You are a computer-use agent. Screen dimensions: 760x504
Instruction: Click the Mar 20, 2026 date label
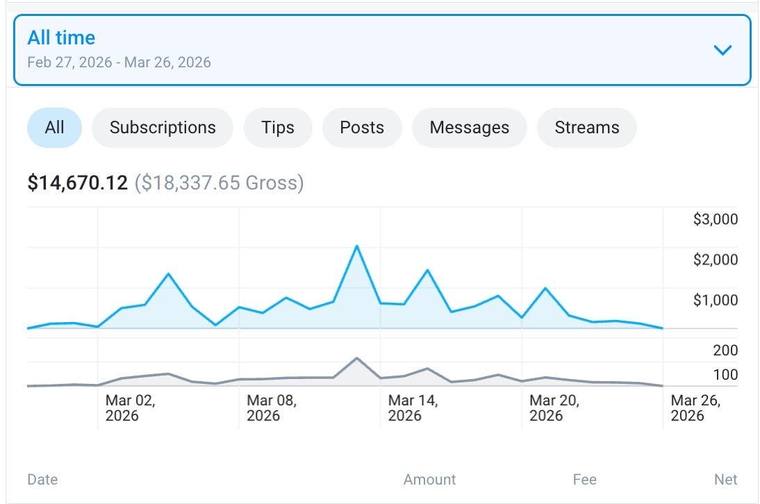pos(554,408)
